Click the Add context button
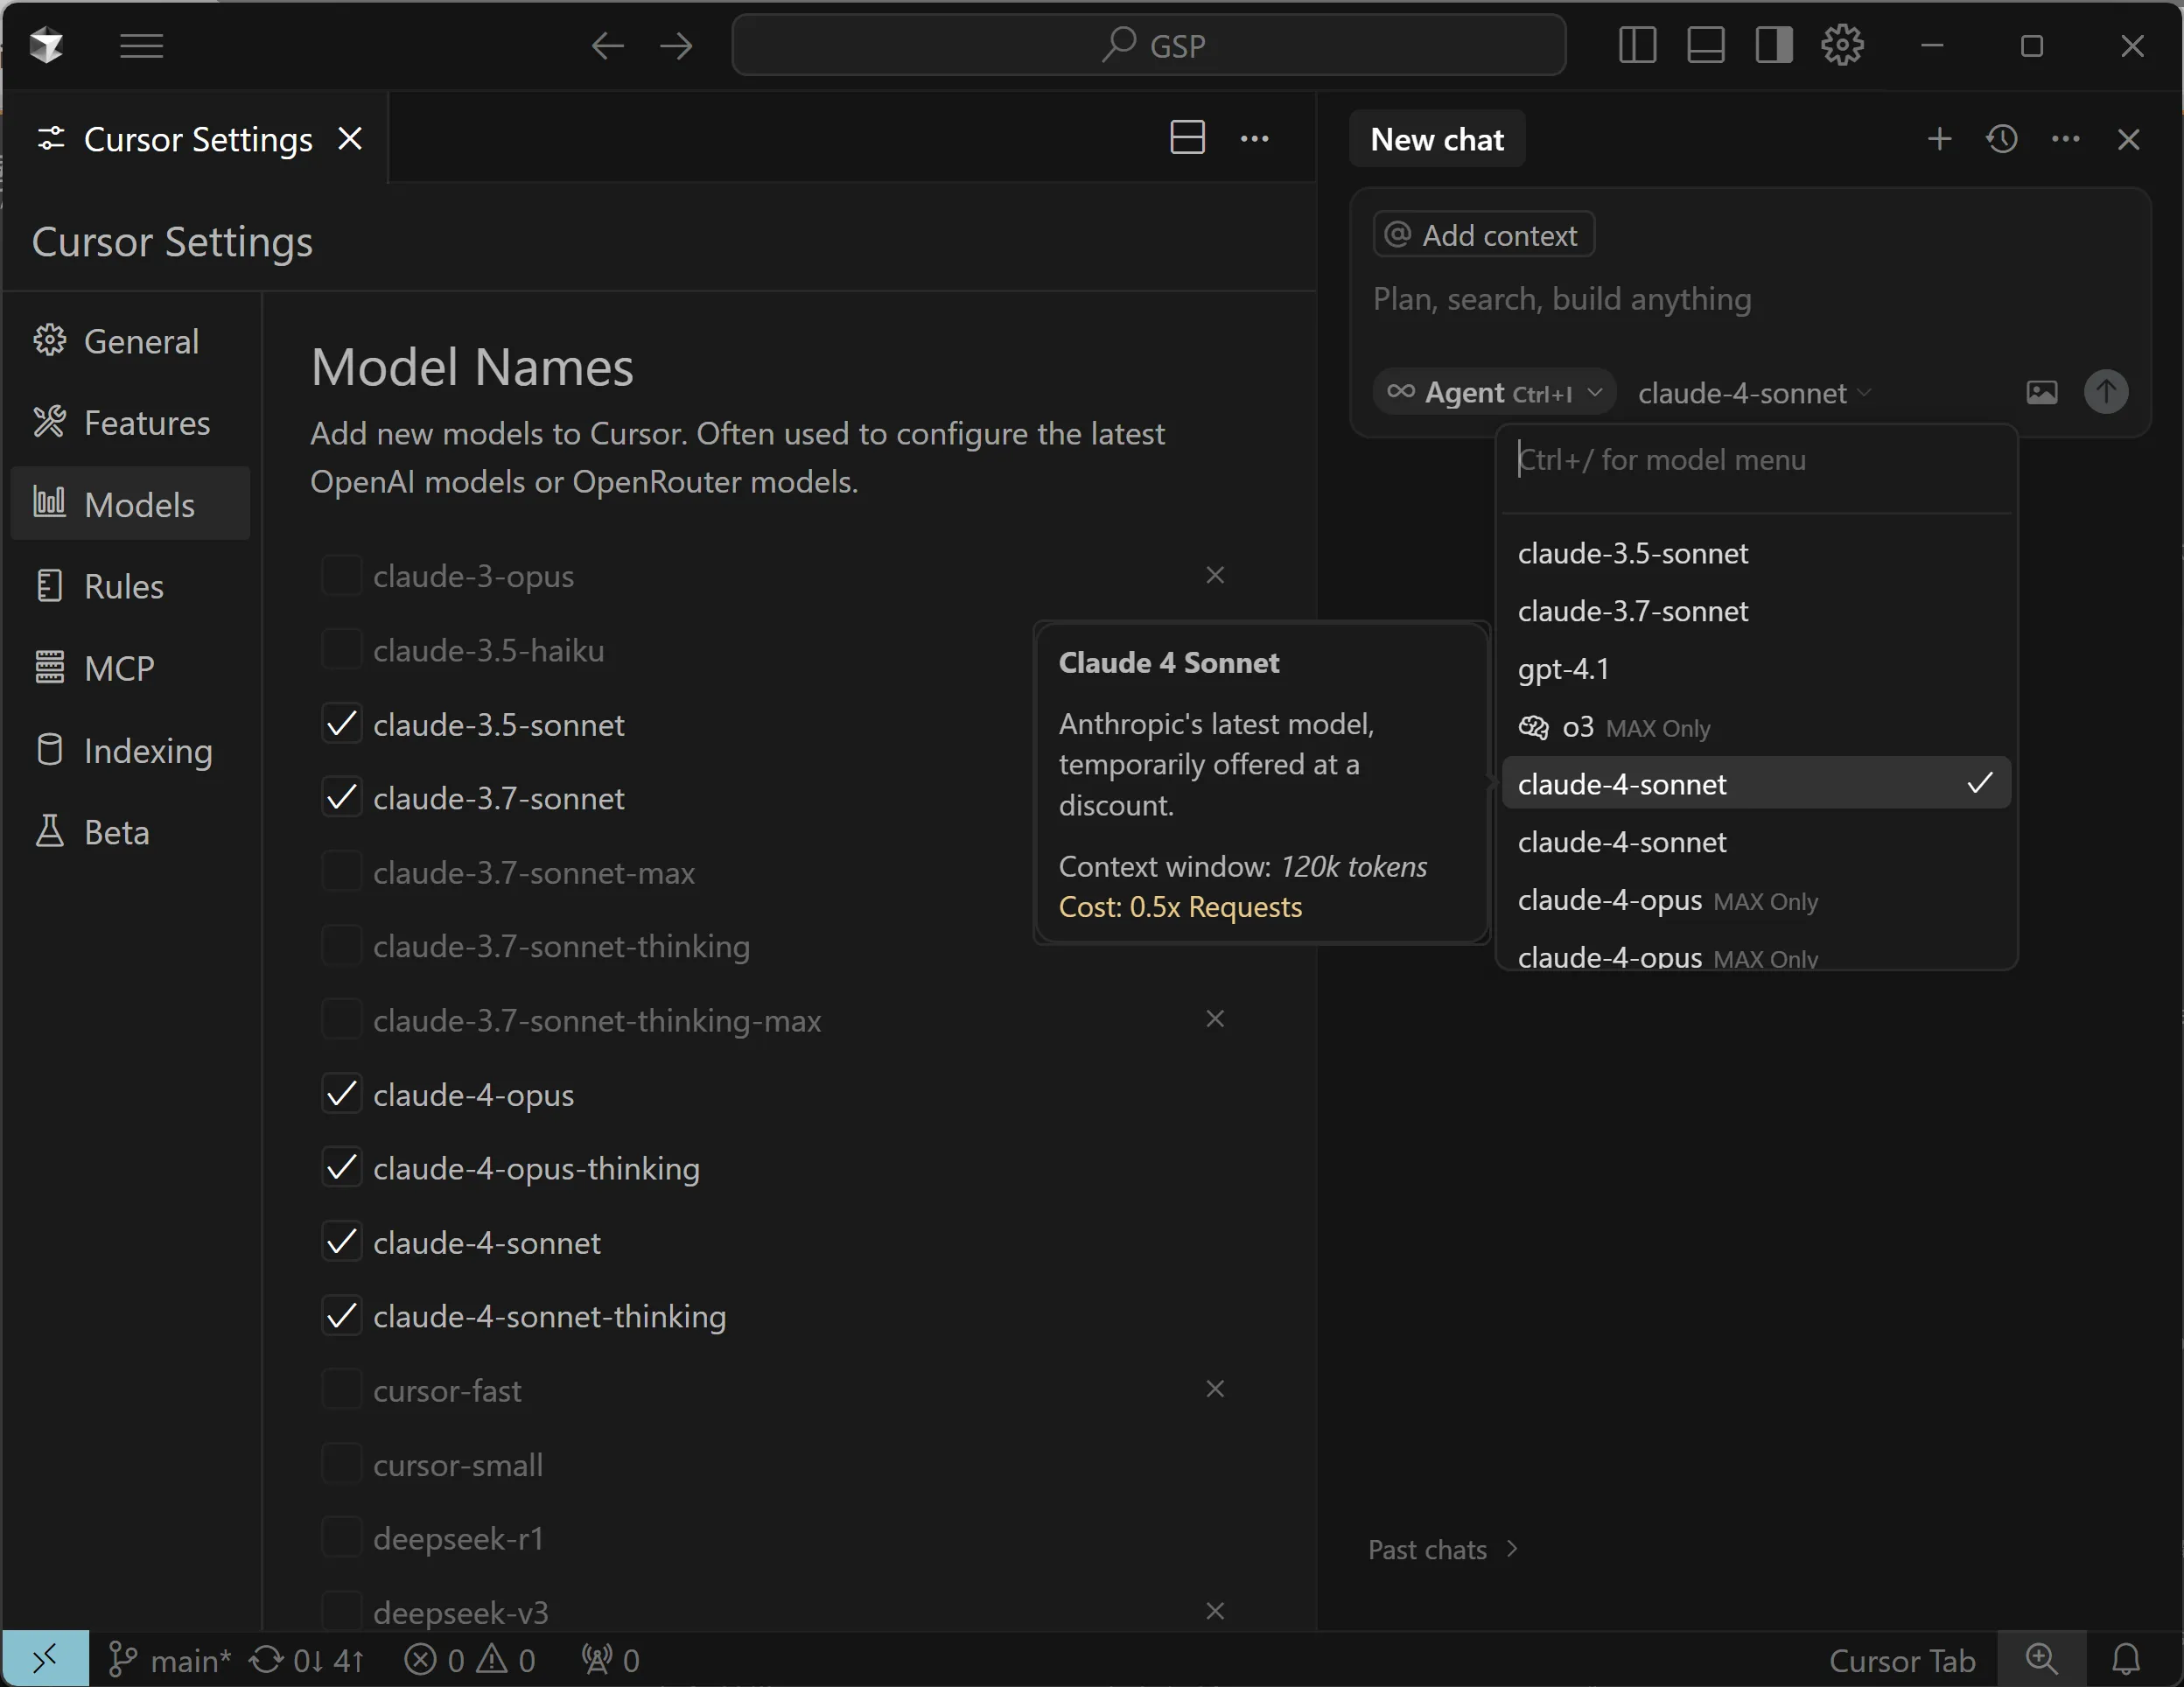This screenshot has height=1687, width=2184. (x=1484, y=235)
